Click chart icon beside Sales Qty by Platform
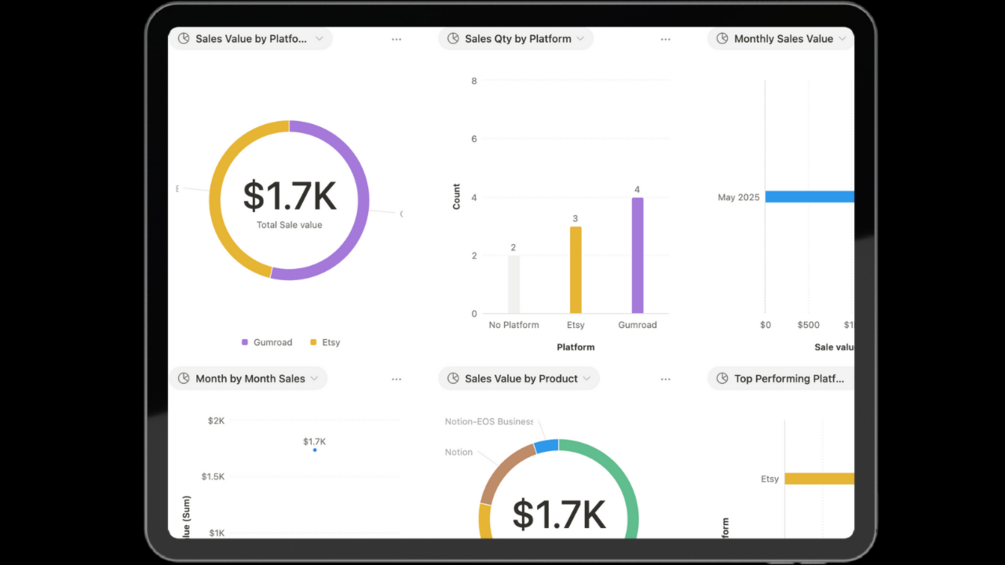1005x565 pixels. click(453, 38)
